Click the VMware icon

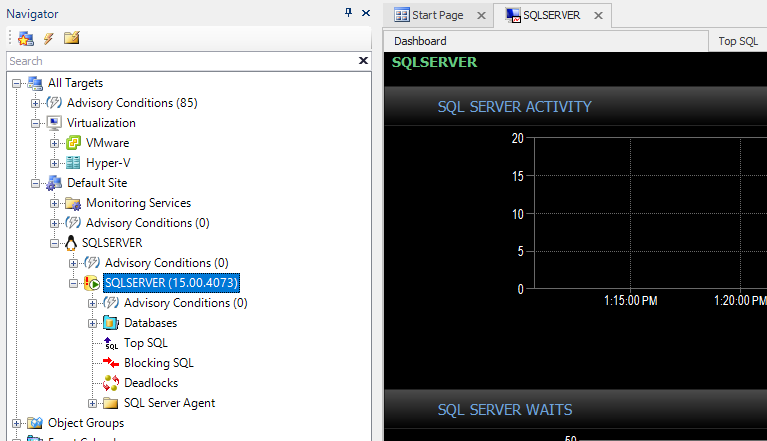[73, 143]
